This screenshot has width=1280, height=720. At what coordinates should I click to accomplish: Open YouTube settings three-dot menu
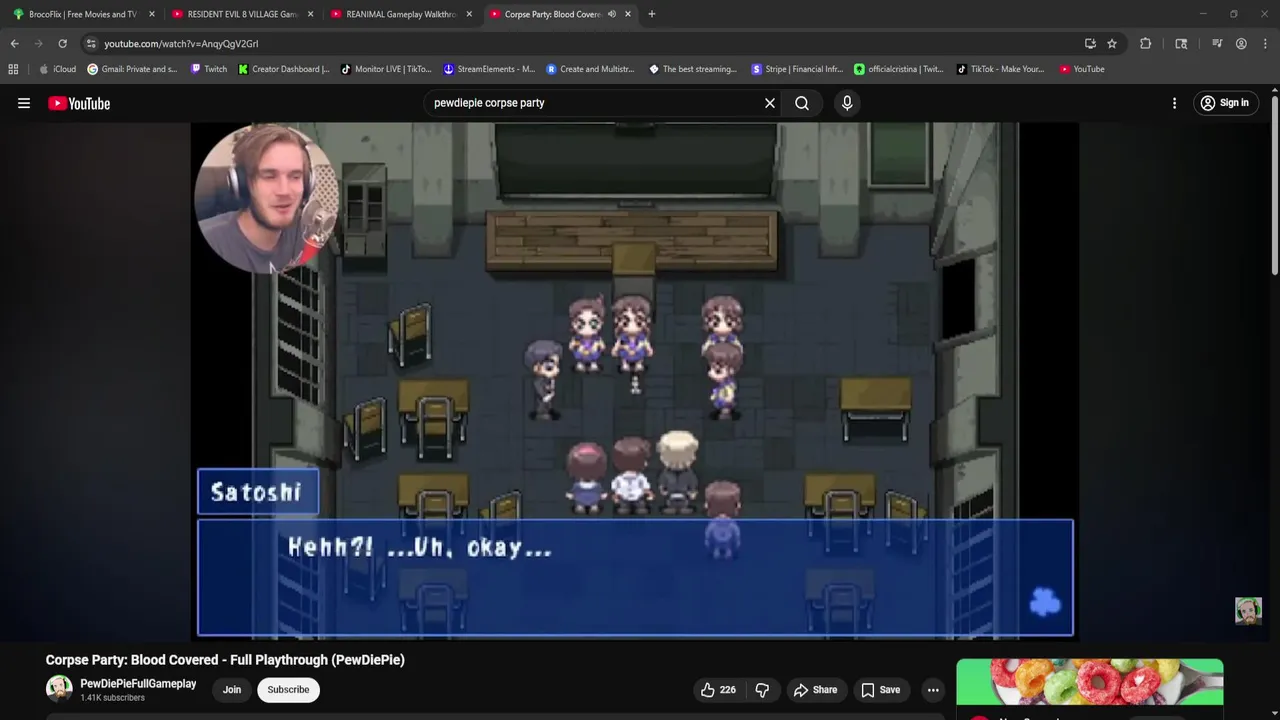click(x=1174, y=103)
